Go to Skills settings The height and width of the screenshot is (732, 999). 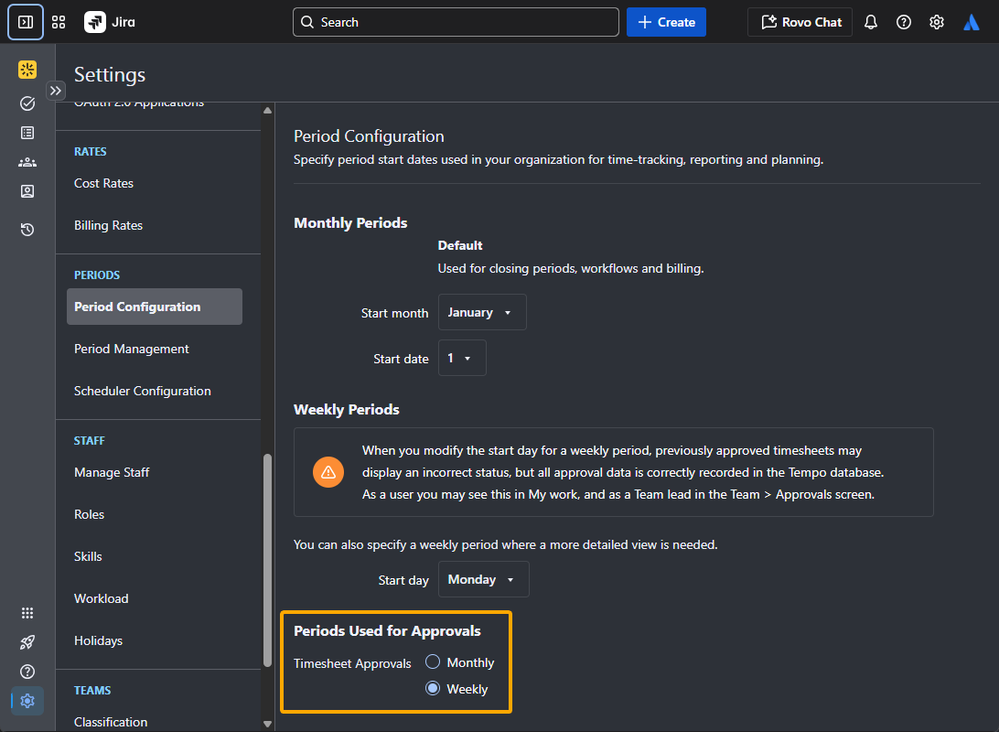click(x=88, y=557)
